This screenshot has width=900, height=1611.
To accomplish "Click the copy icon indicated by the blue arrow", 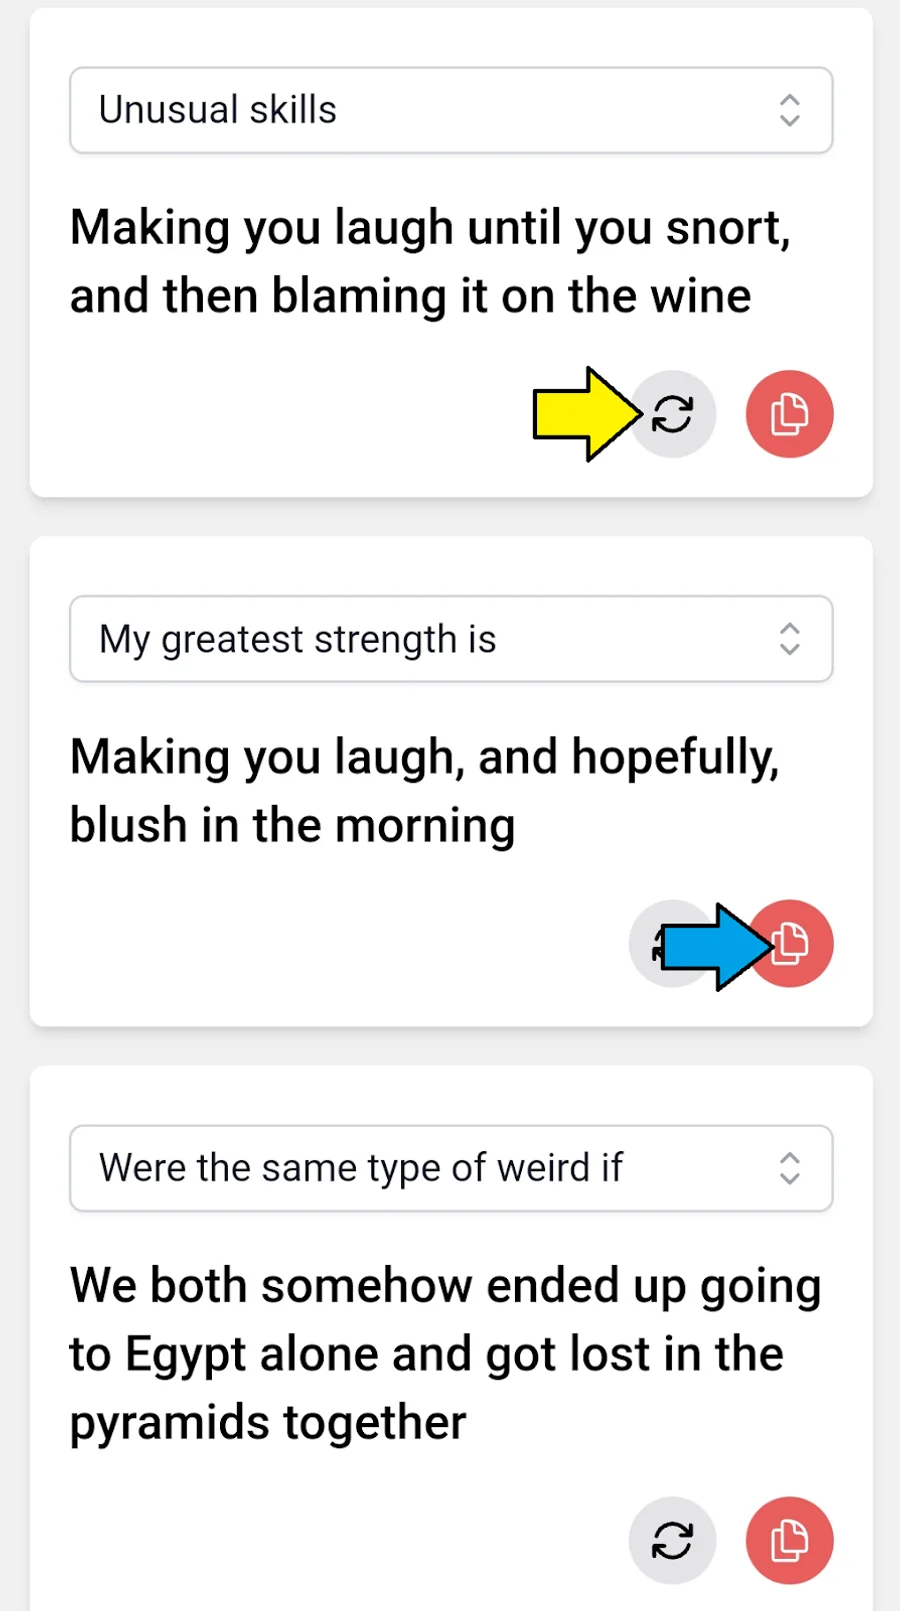I will pyautogui.click(x=790, y=941).
